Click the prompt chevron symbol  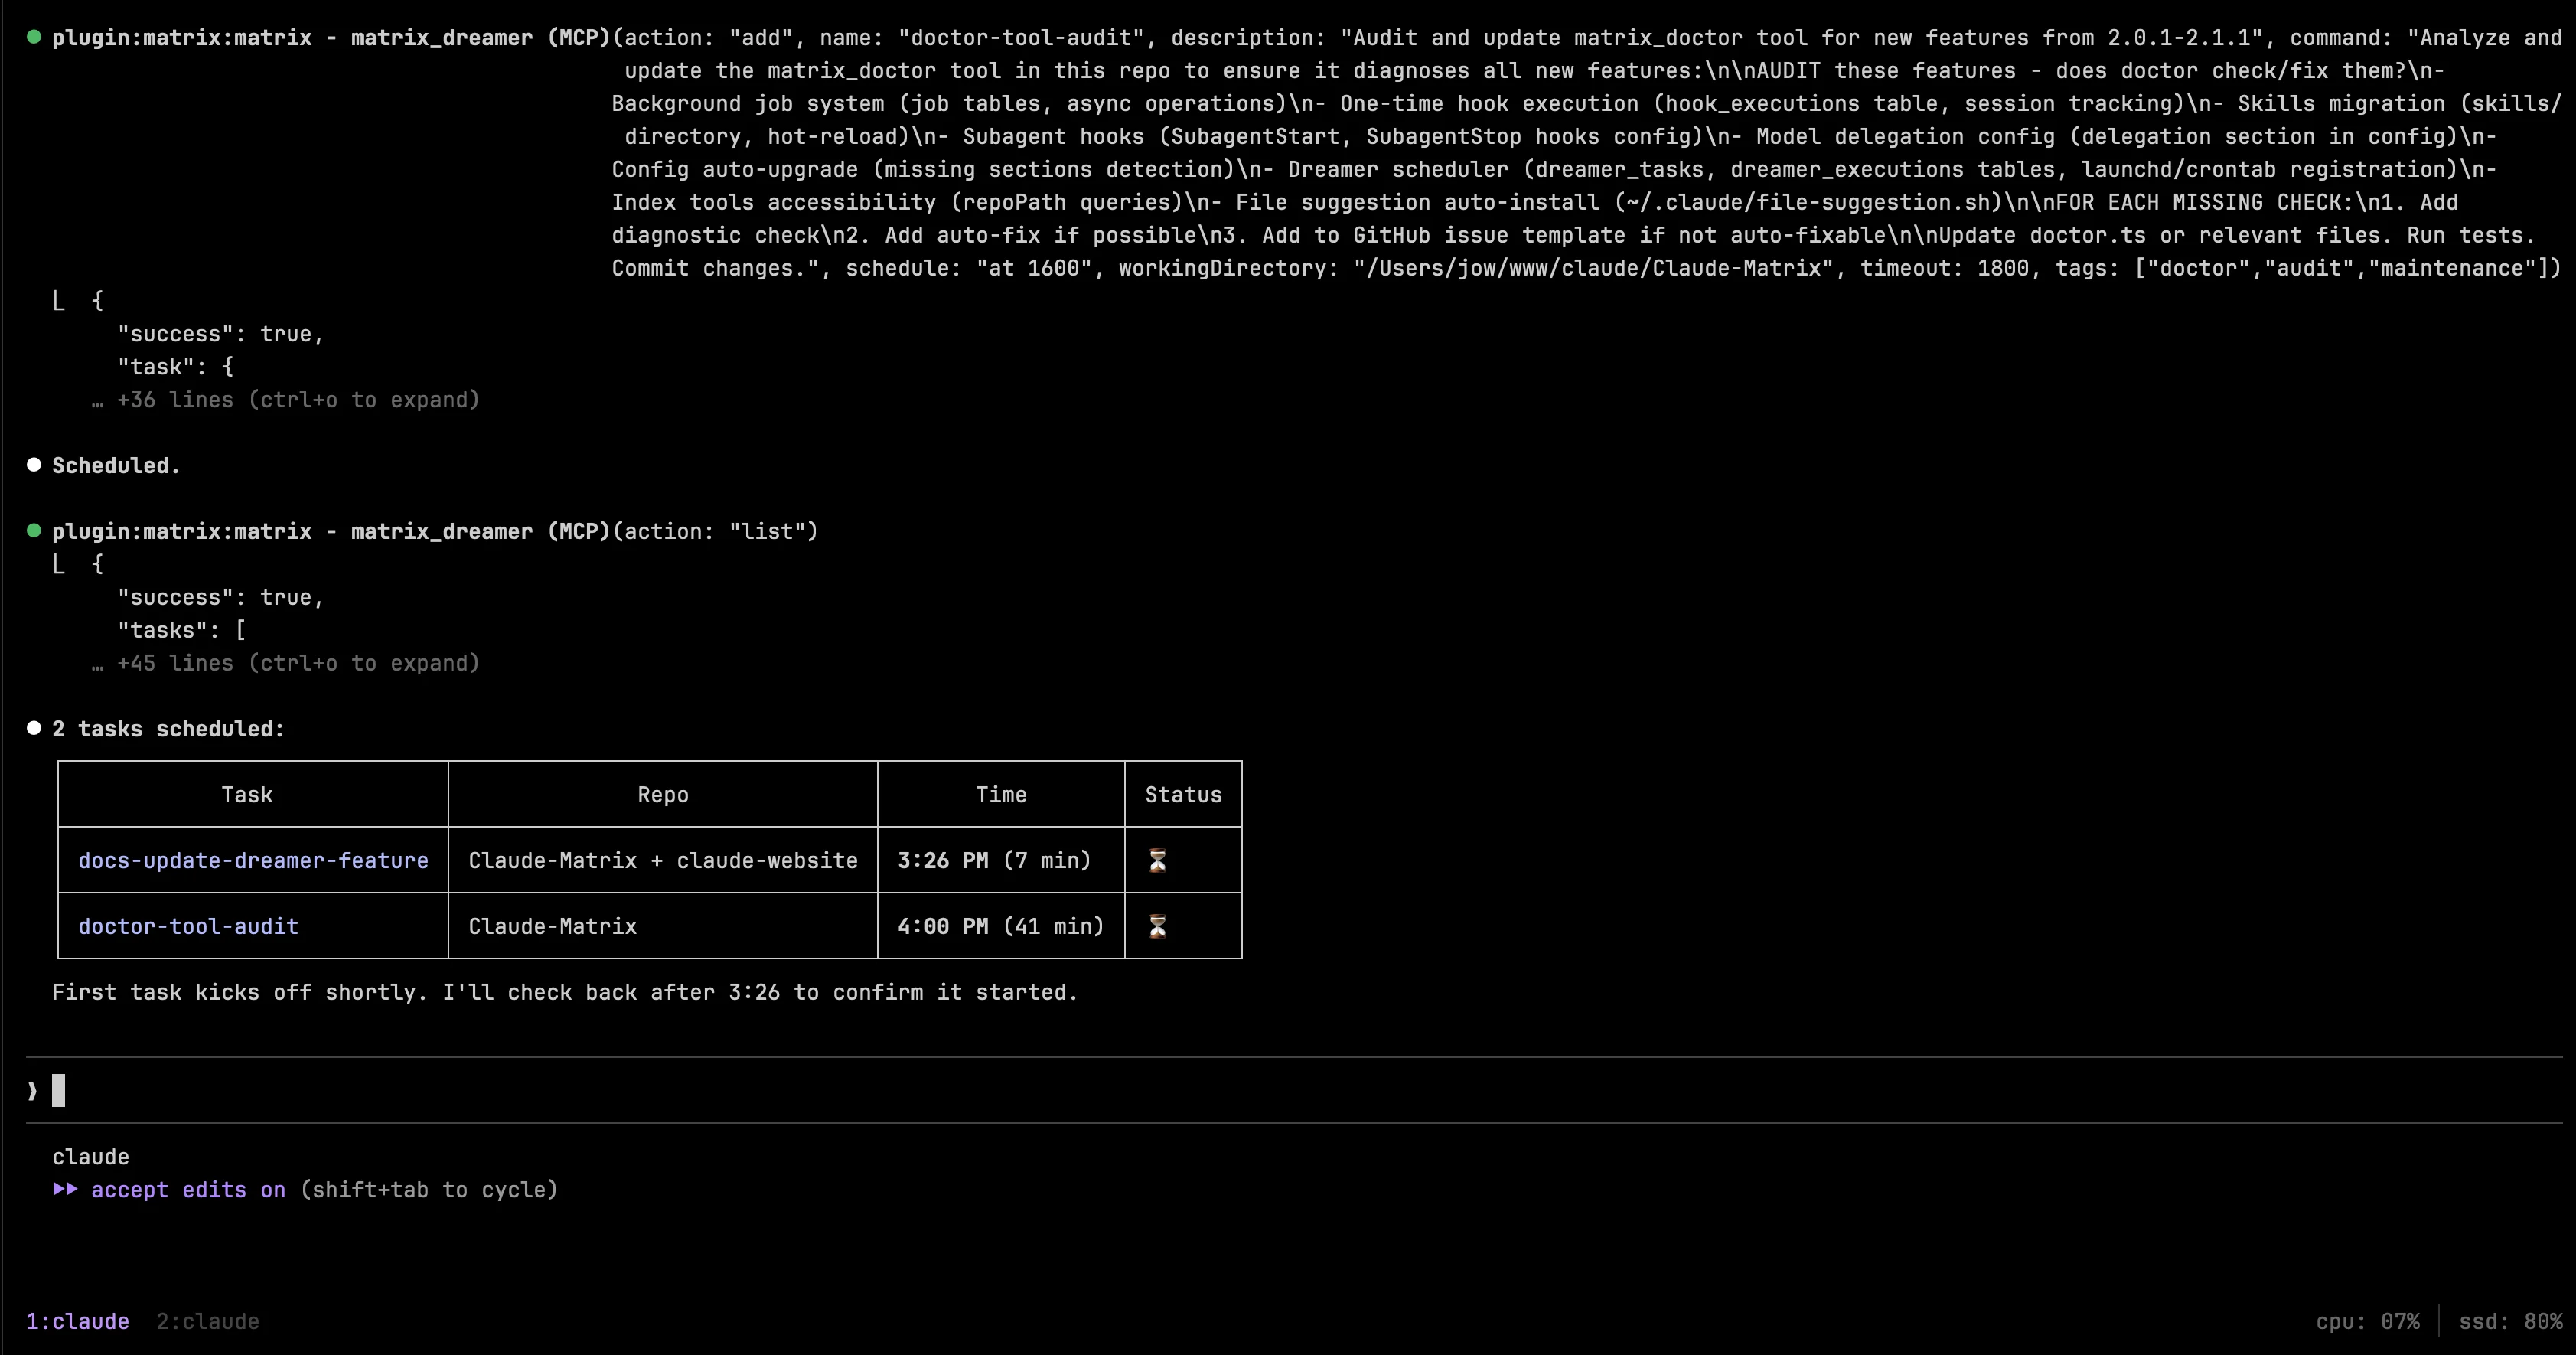[33, 1091]
